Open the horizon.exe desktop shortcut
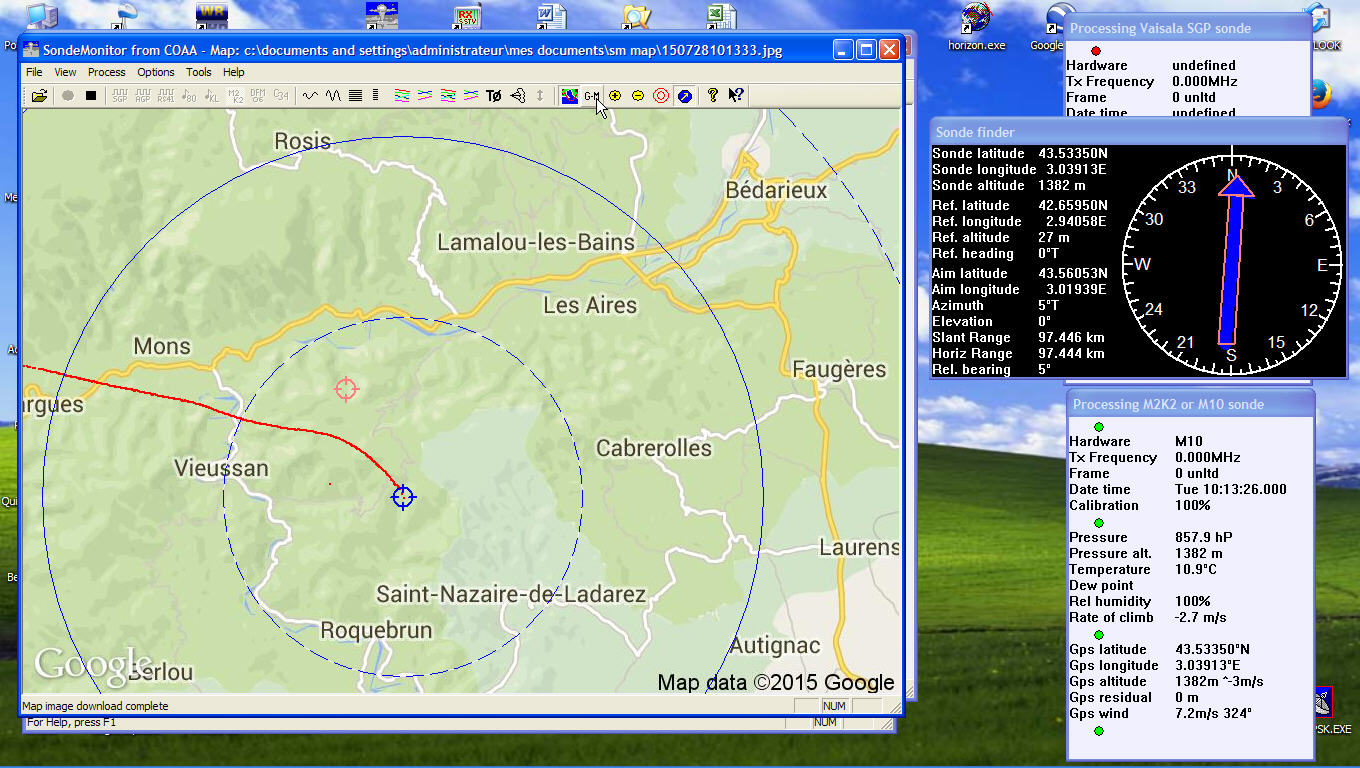Image resolution: width=1360 pixels, height=768 pixels. pyautogui.click(x=977, y=27)
